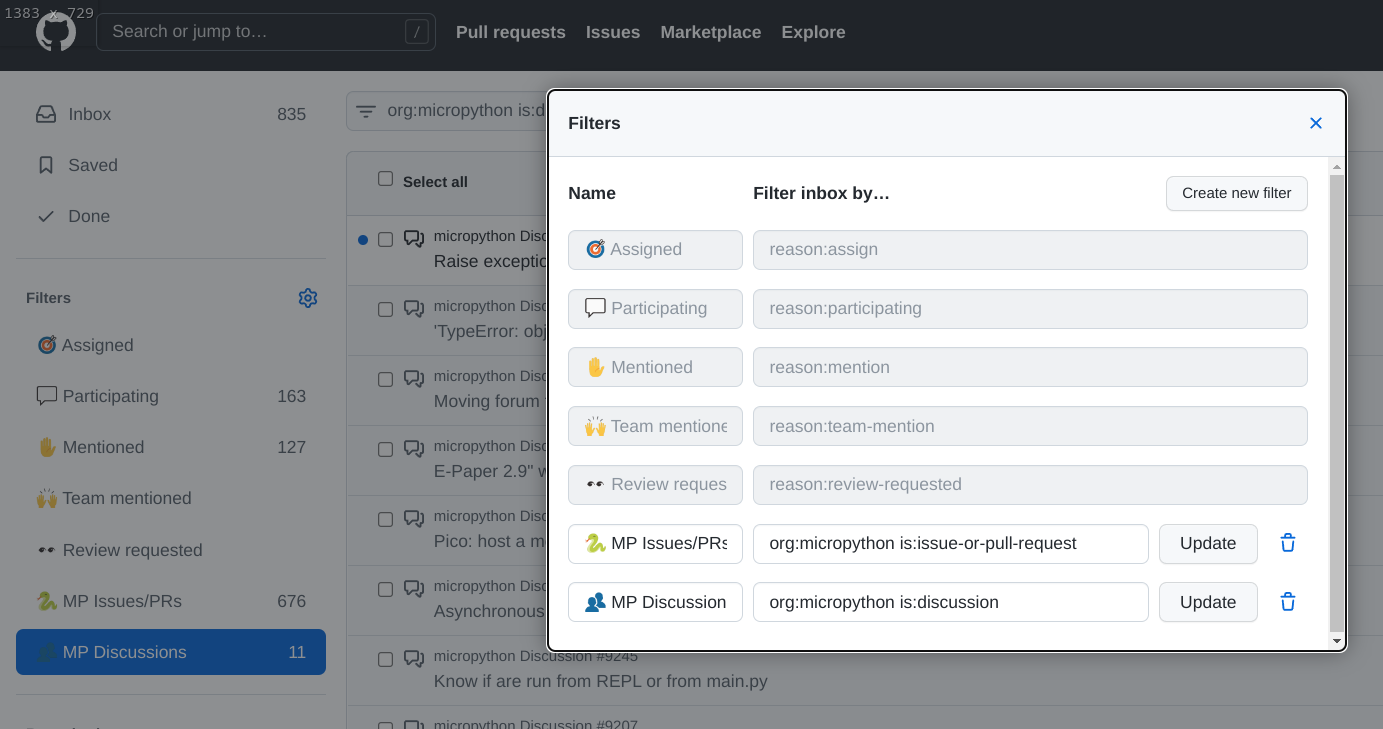Delete the MP Discussion filter
Viewport: 1383px width, 729px height.
pos(1288,602)
